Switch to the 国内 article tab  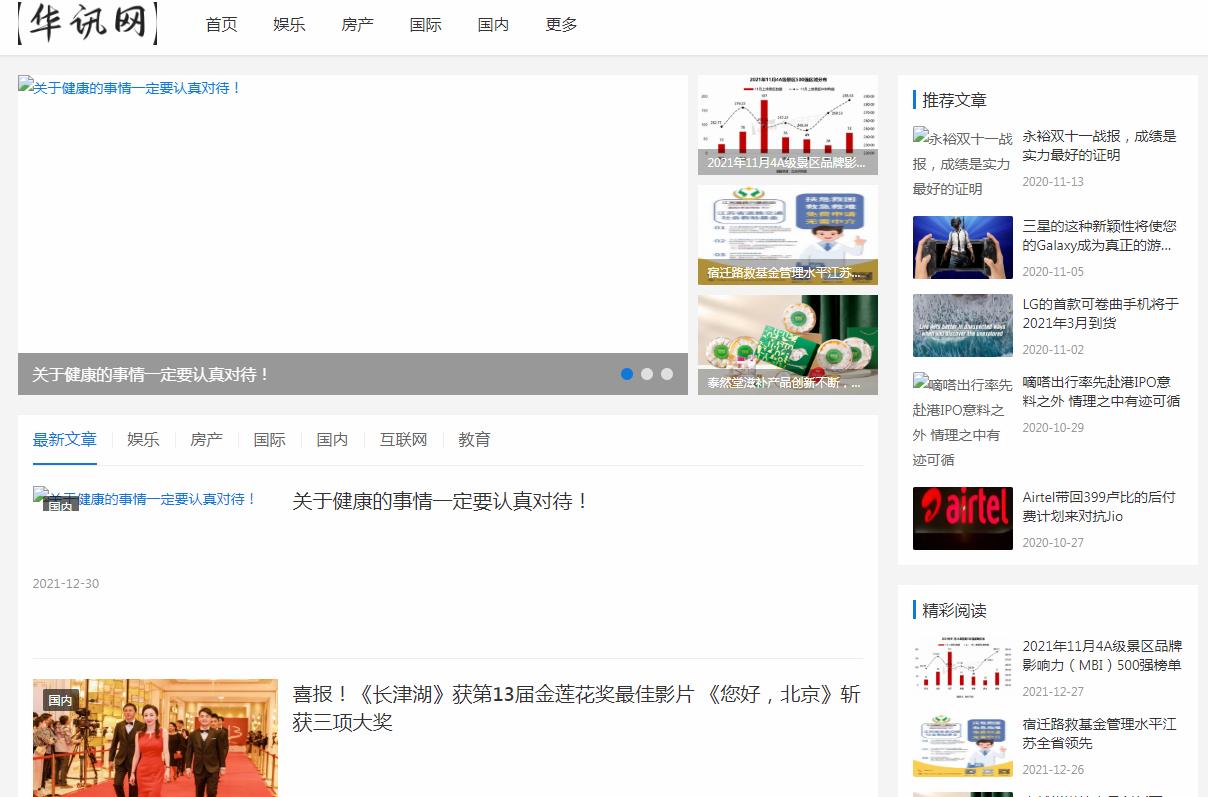click(332, 440)
